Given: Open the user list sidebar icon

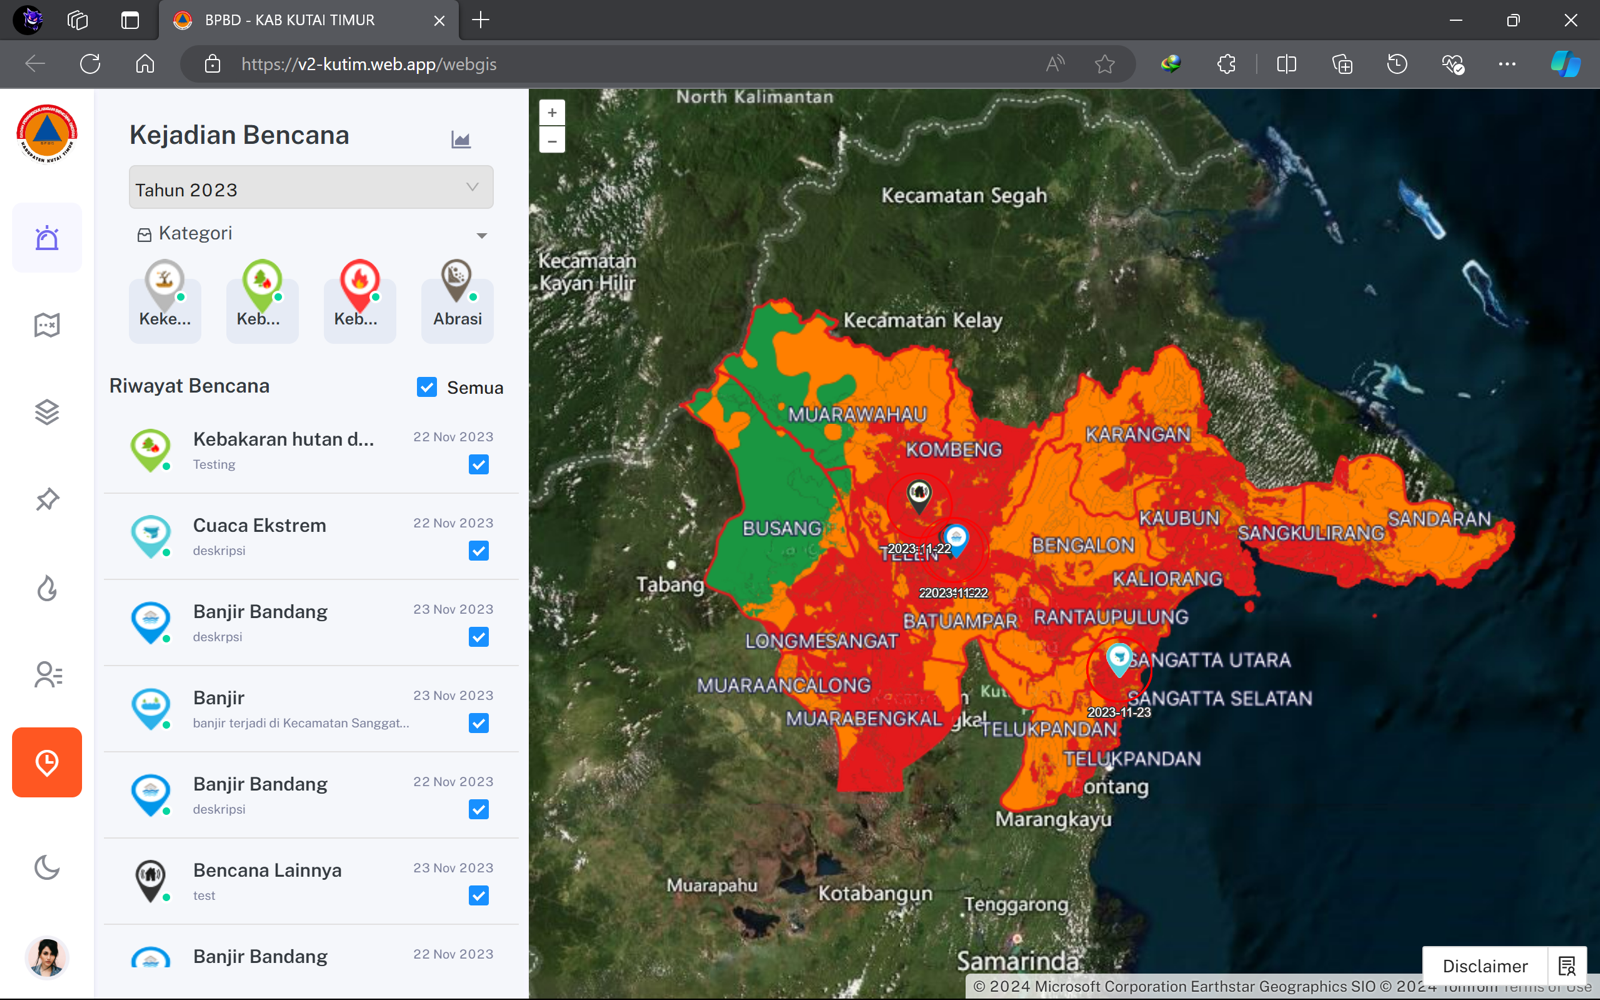Looking at the screenshot, I should coord(47,675).
